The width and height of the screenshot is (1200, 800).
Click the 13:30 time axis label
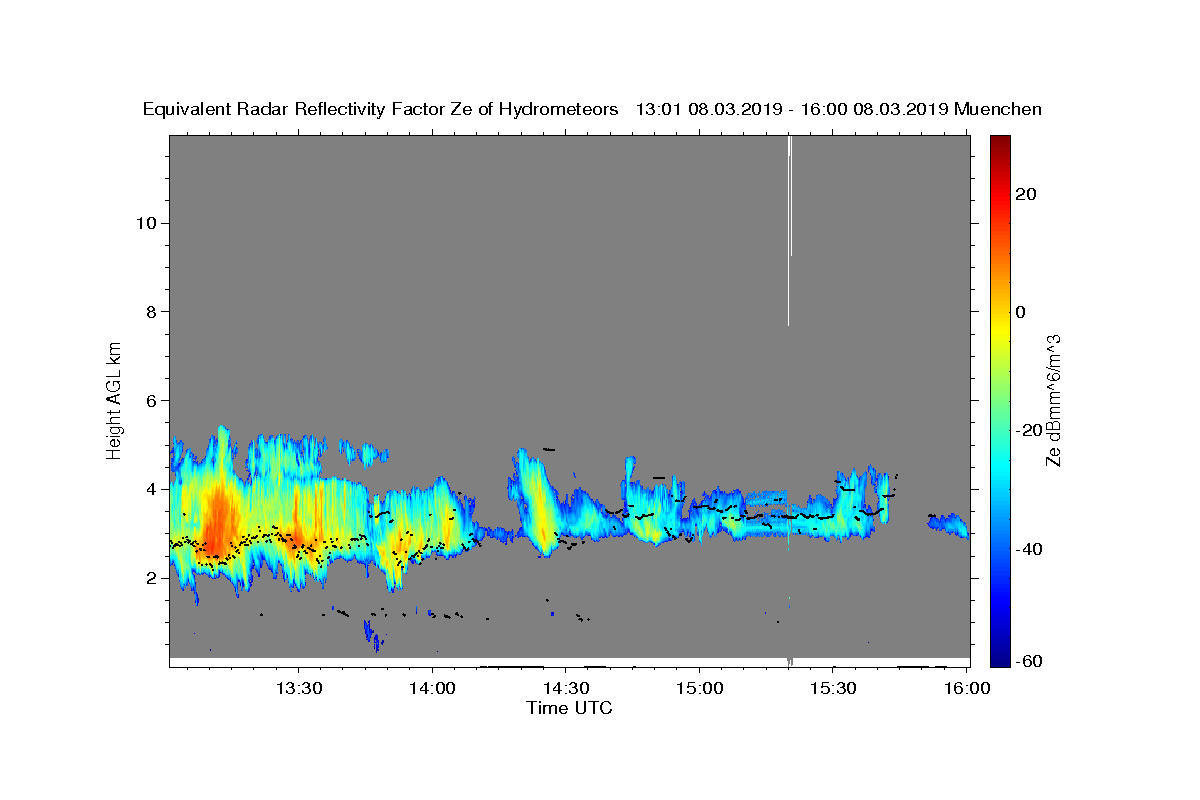point(298,689)
